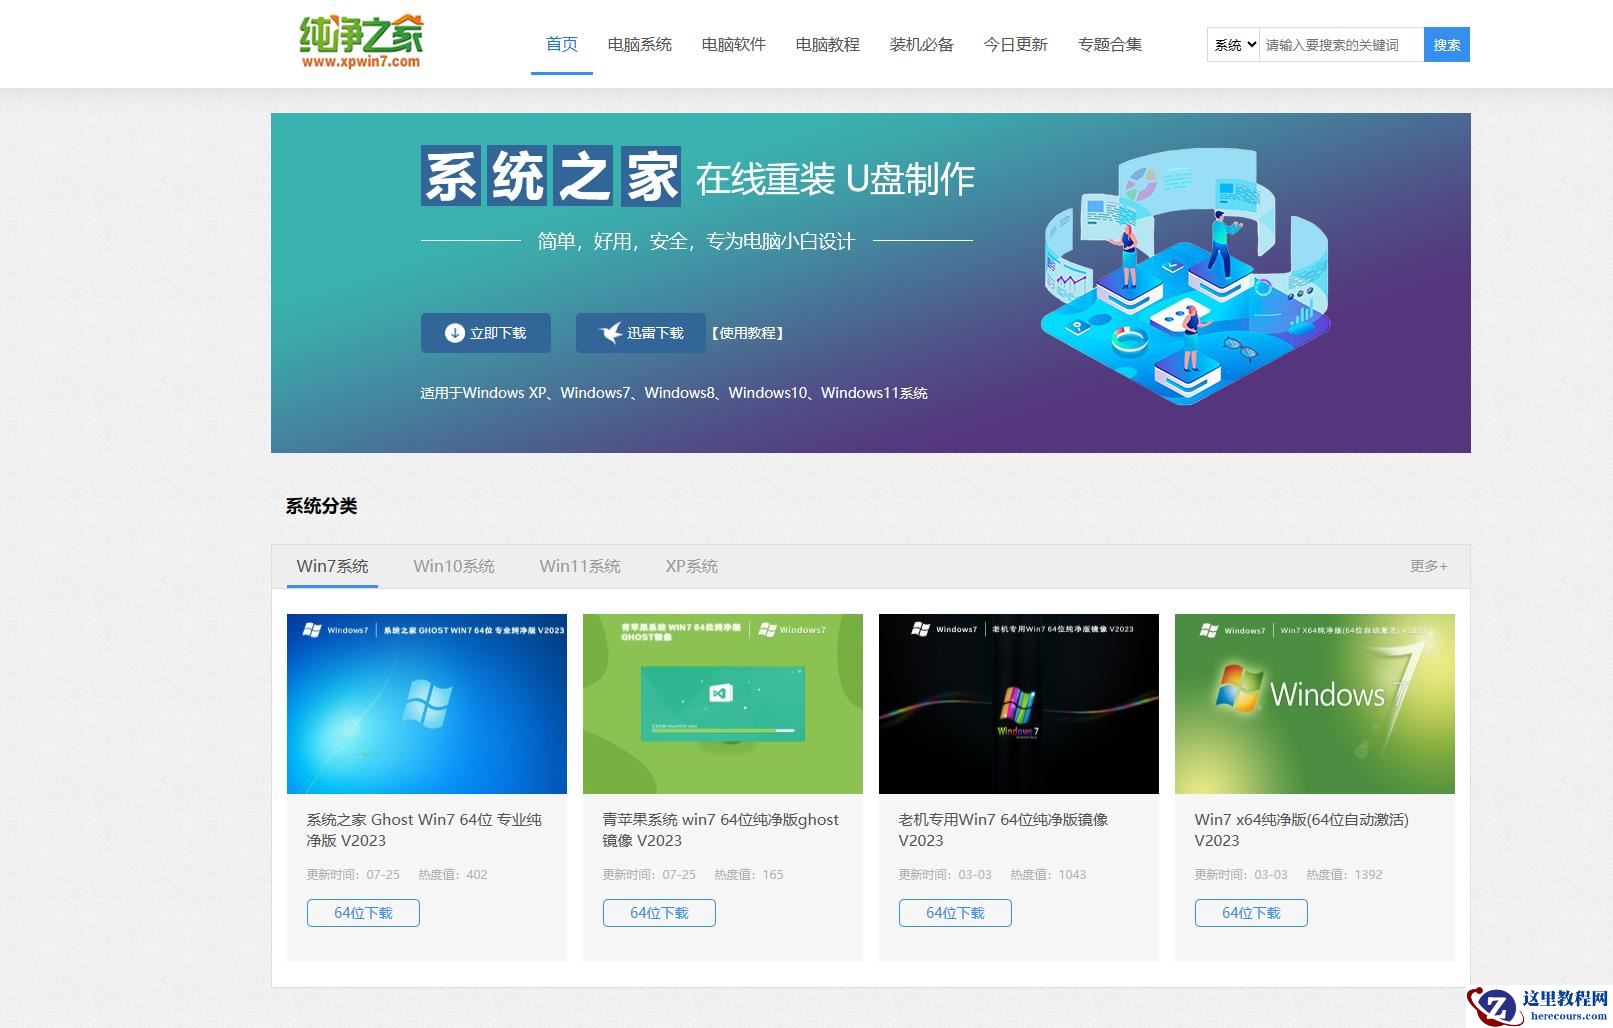Click 64位下载 under Win7 x64纯净版

(x=1250, y=912)
